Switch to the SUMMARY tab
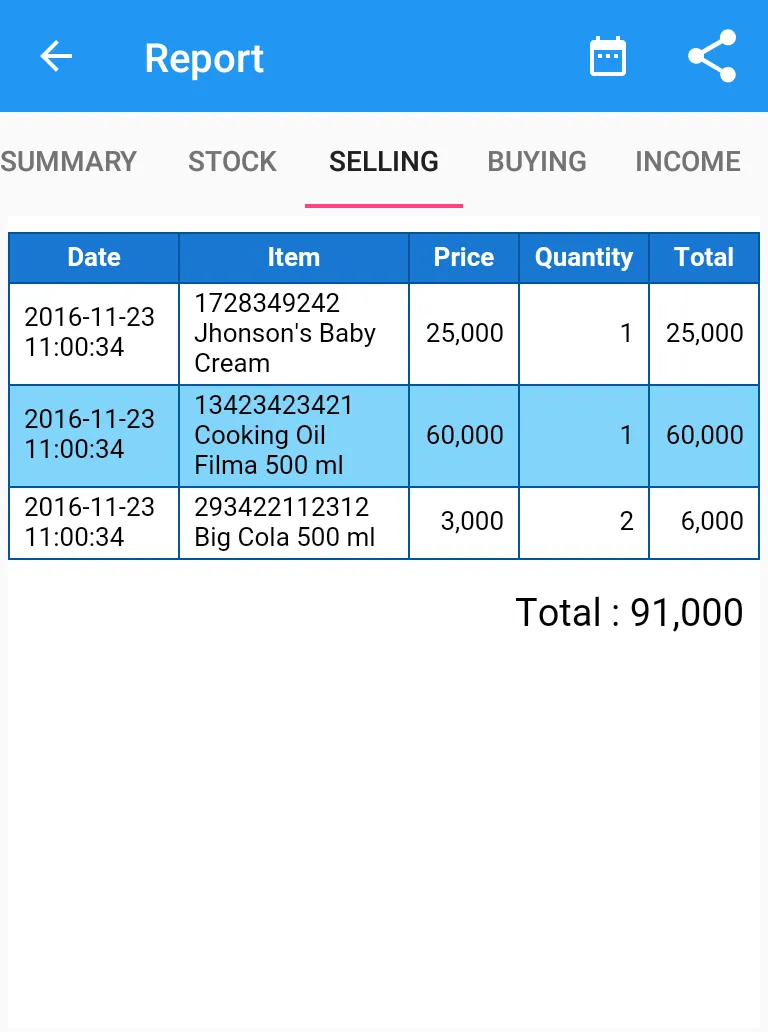This screenshot has width=768, height=1032. pos(68,162)
